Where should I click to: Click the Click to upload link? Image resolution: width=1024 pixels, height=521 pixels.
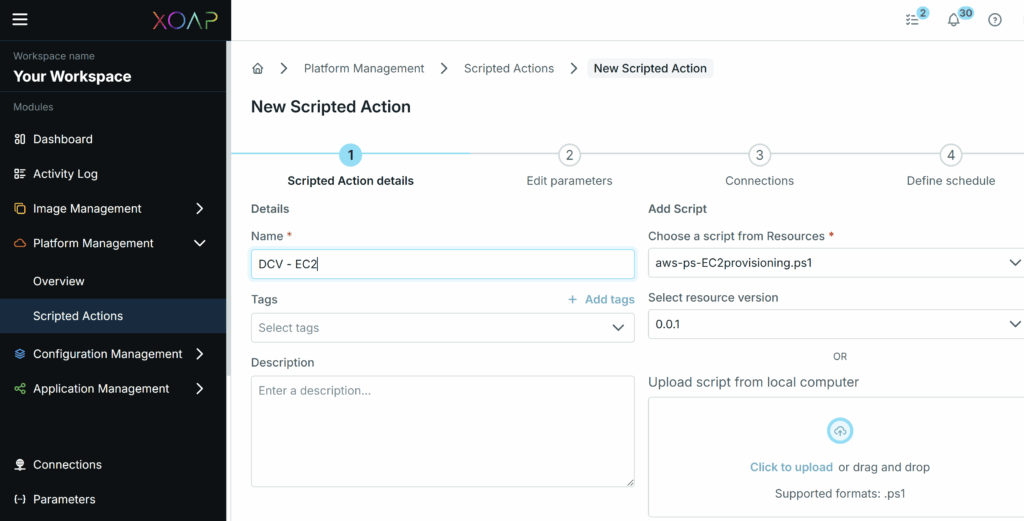(x=791, y=467)
